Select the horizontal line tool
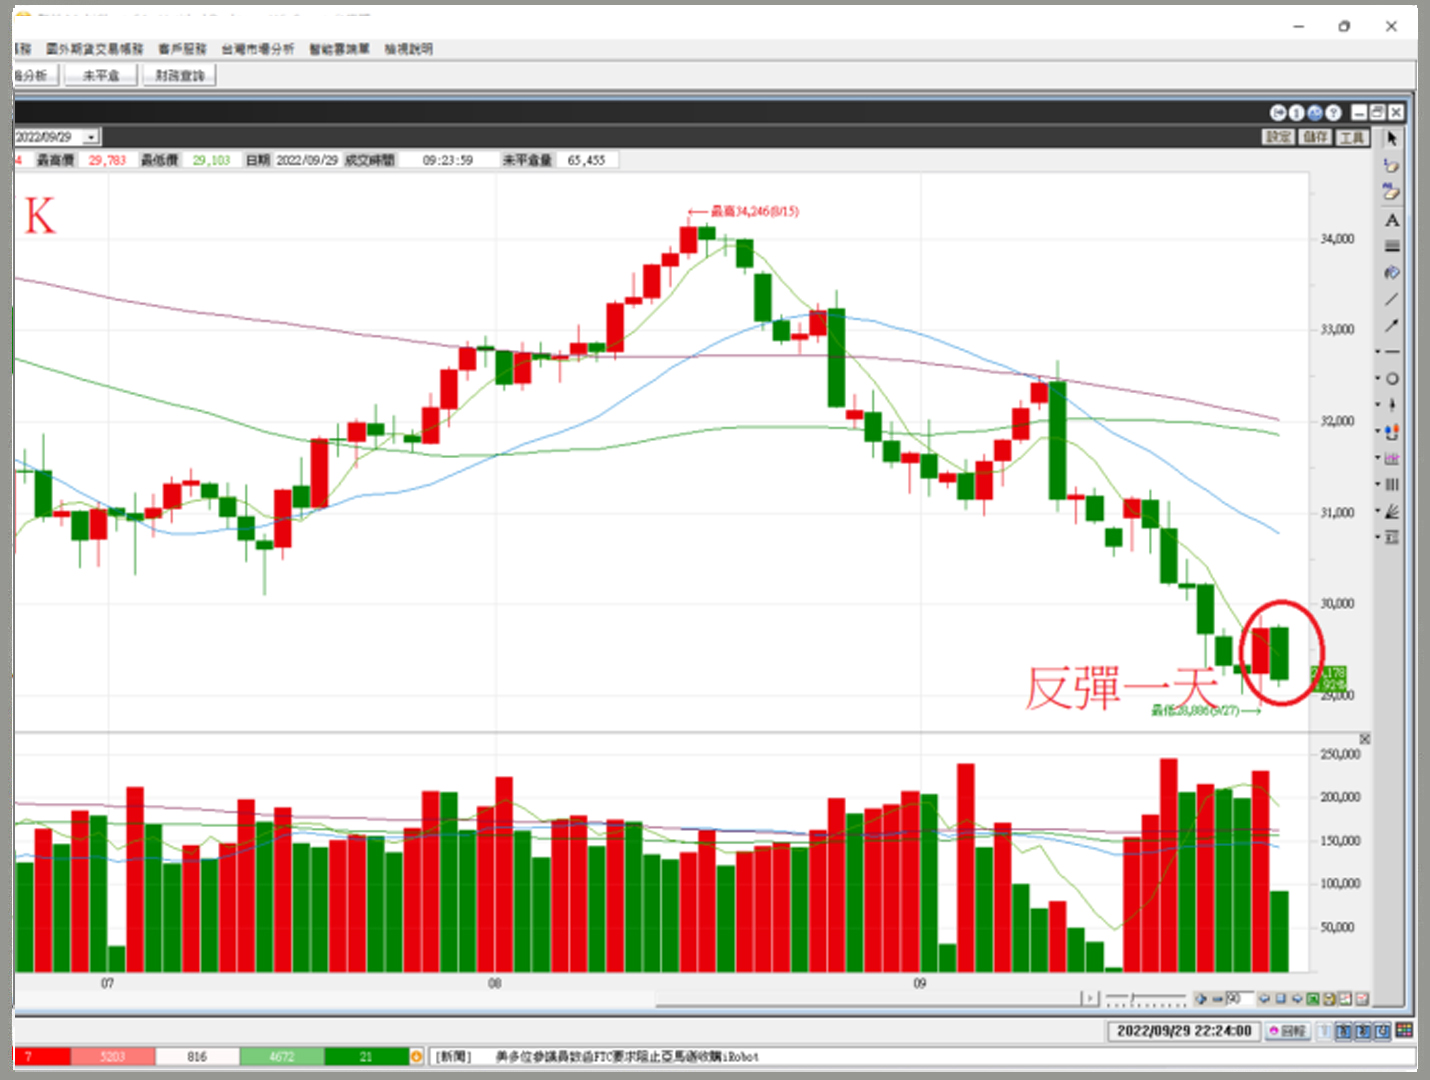The height and width of the screenshot is (1080, 1430). (1392, 352)
